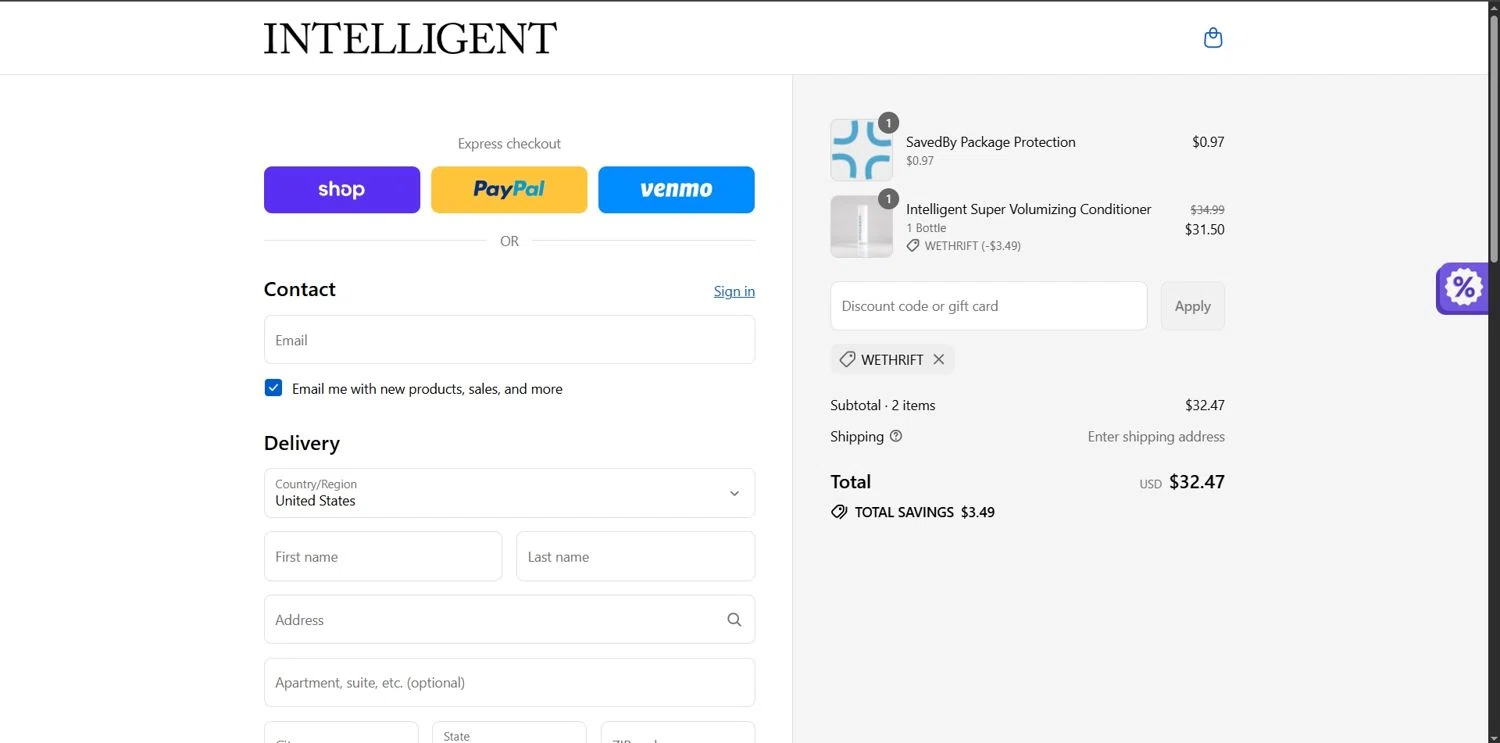Click the Express checkout heading

509,143
